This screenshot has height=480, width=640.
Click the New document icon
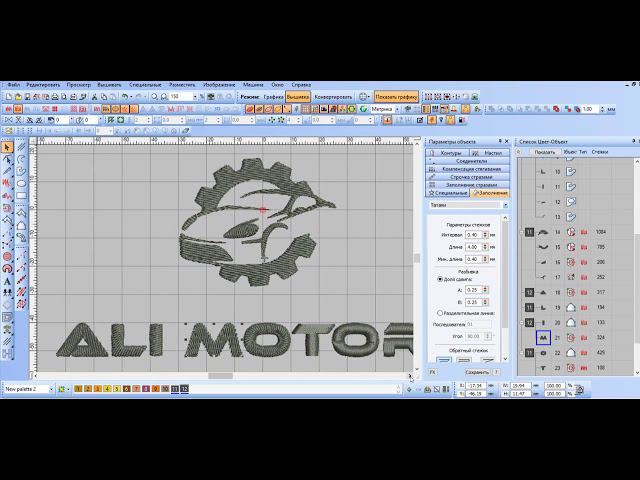[9, 97]
